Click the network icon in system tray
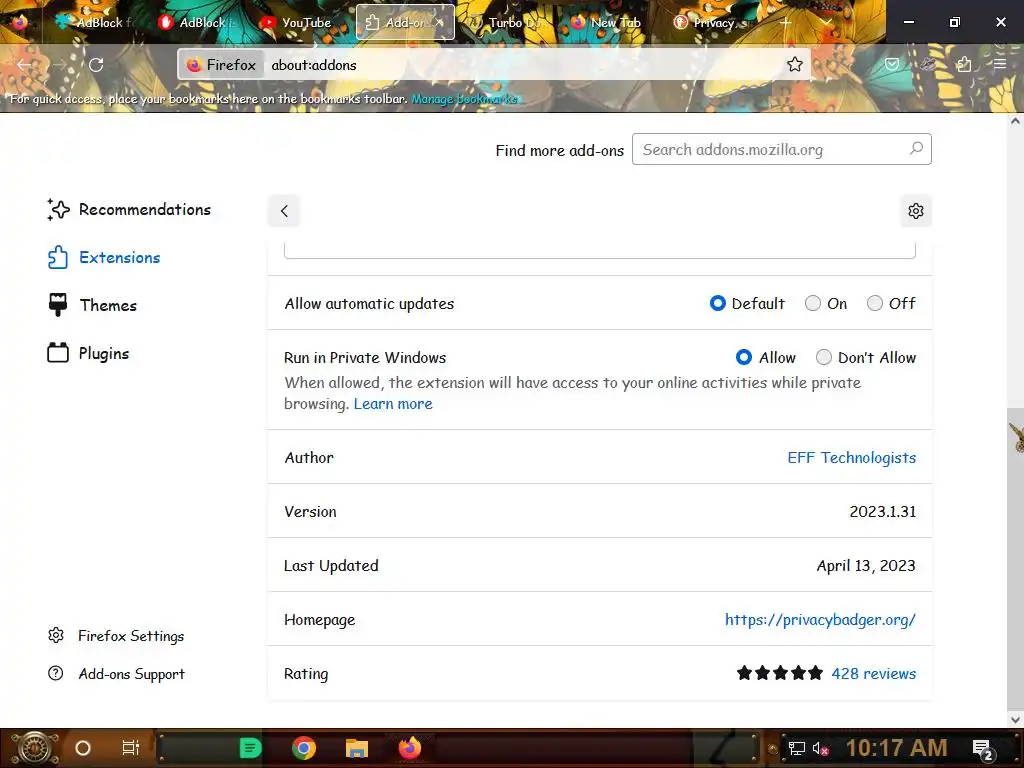 797,748
